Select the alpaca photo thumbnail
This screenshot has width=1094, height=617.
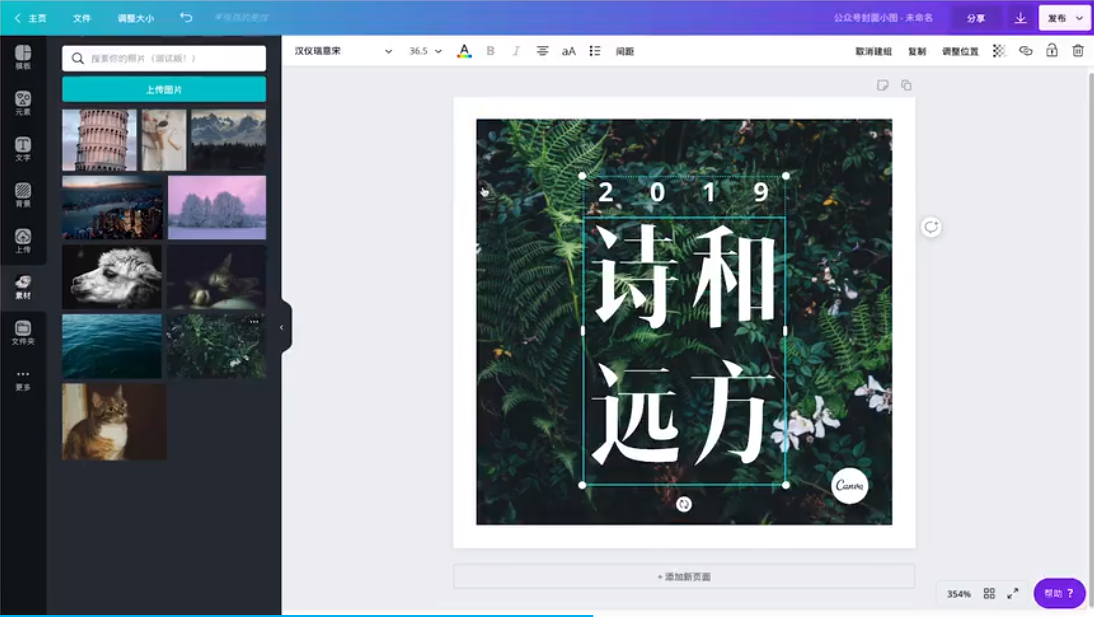(x=112, y=276)
